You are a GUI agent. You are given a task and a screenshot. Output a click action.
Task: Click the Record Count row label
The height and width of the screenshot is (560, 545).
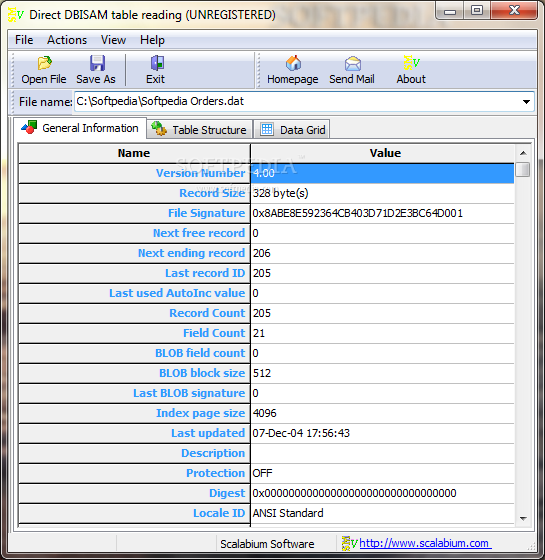tap(134, 314)
